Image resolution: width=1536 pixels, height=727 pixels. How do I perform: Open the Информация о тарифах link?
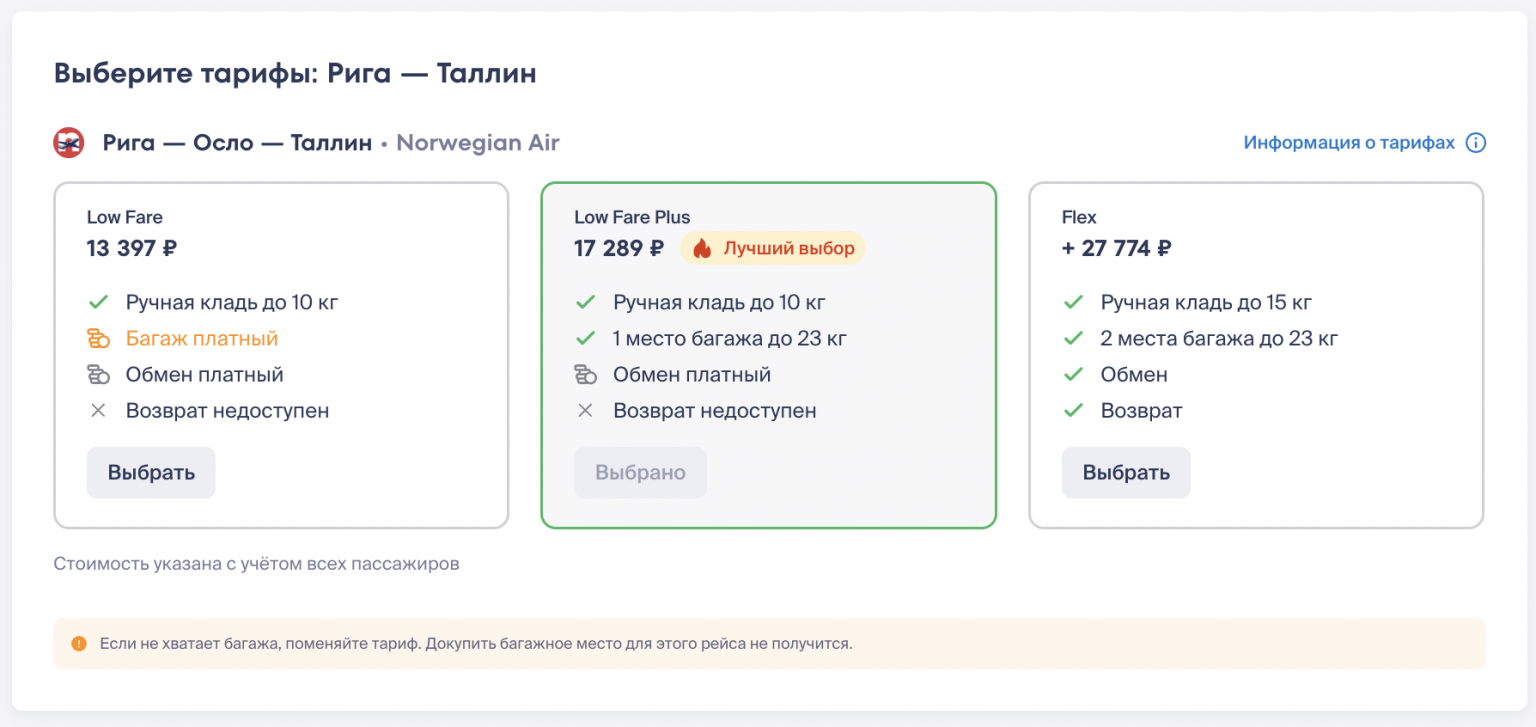[x=1348, y=143]
